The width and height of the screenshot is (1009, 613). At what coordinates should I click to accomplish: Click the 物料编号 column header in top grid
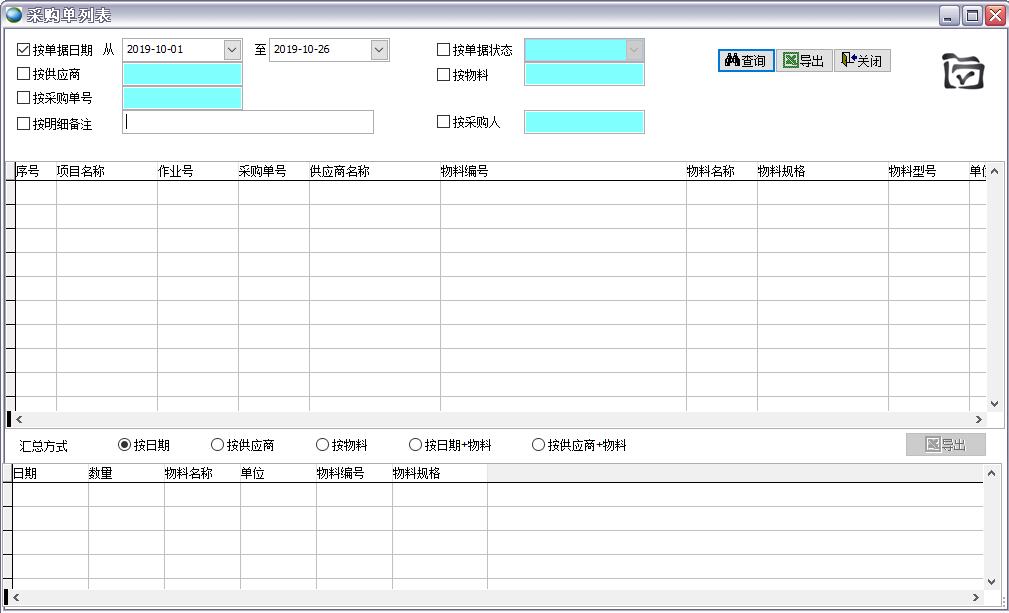(465, 171)
